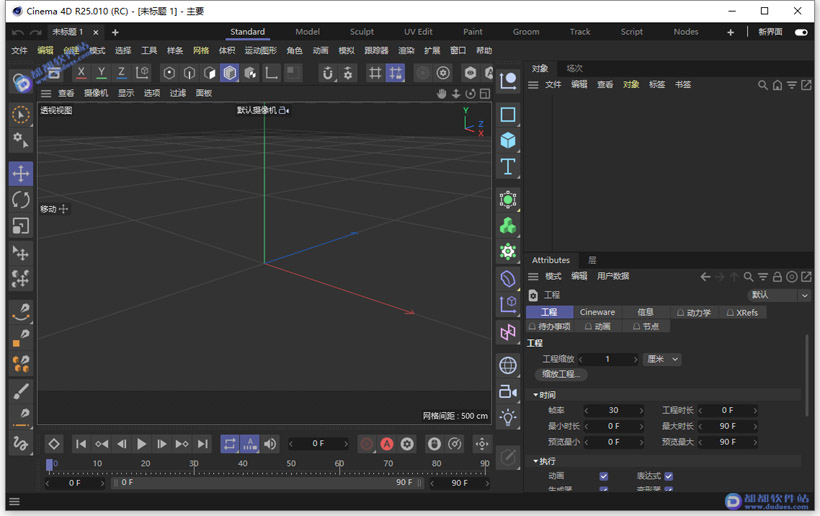
Task: Switch to Sculpt layout tab
Action: click(362, 32)
